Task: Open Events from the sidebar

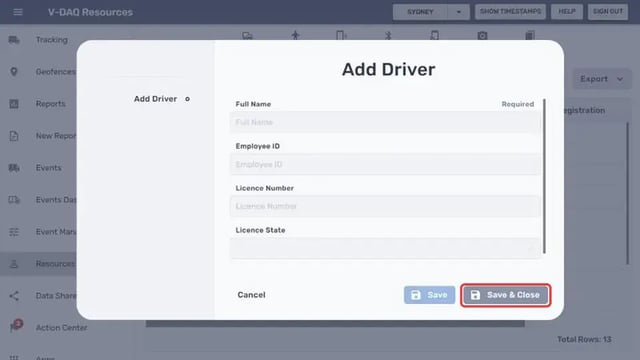Action: coord(49,168)
